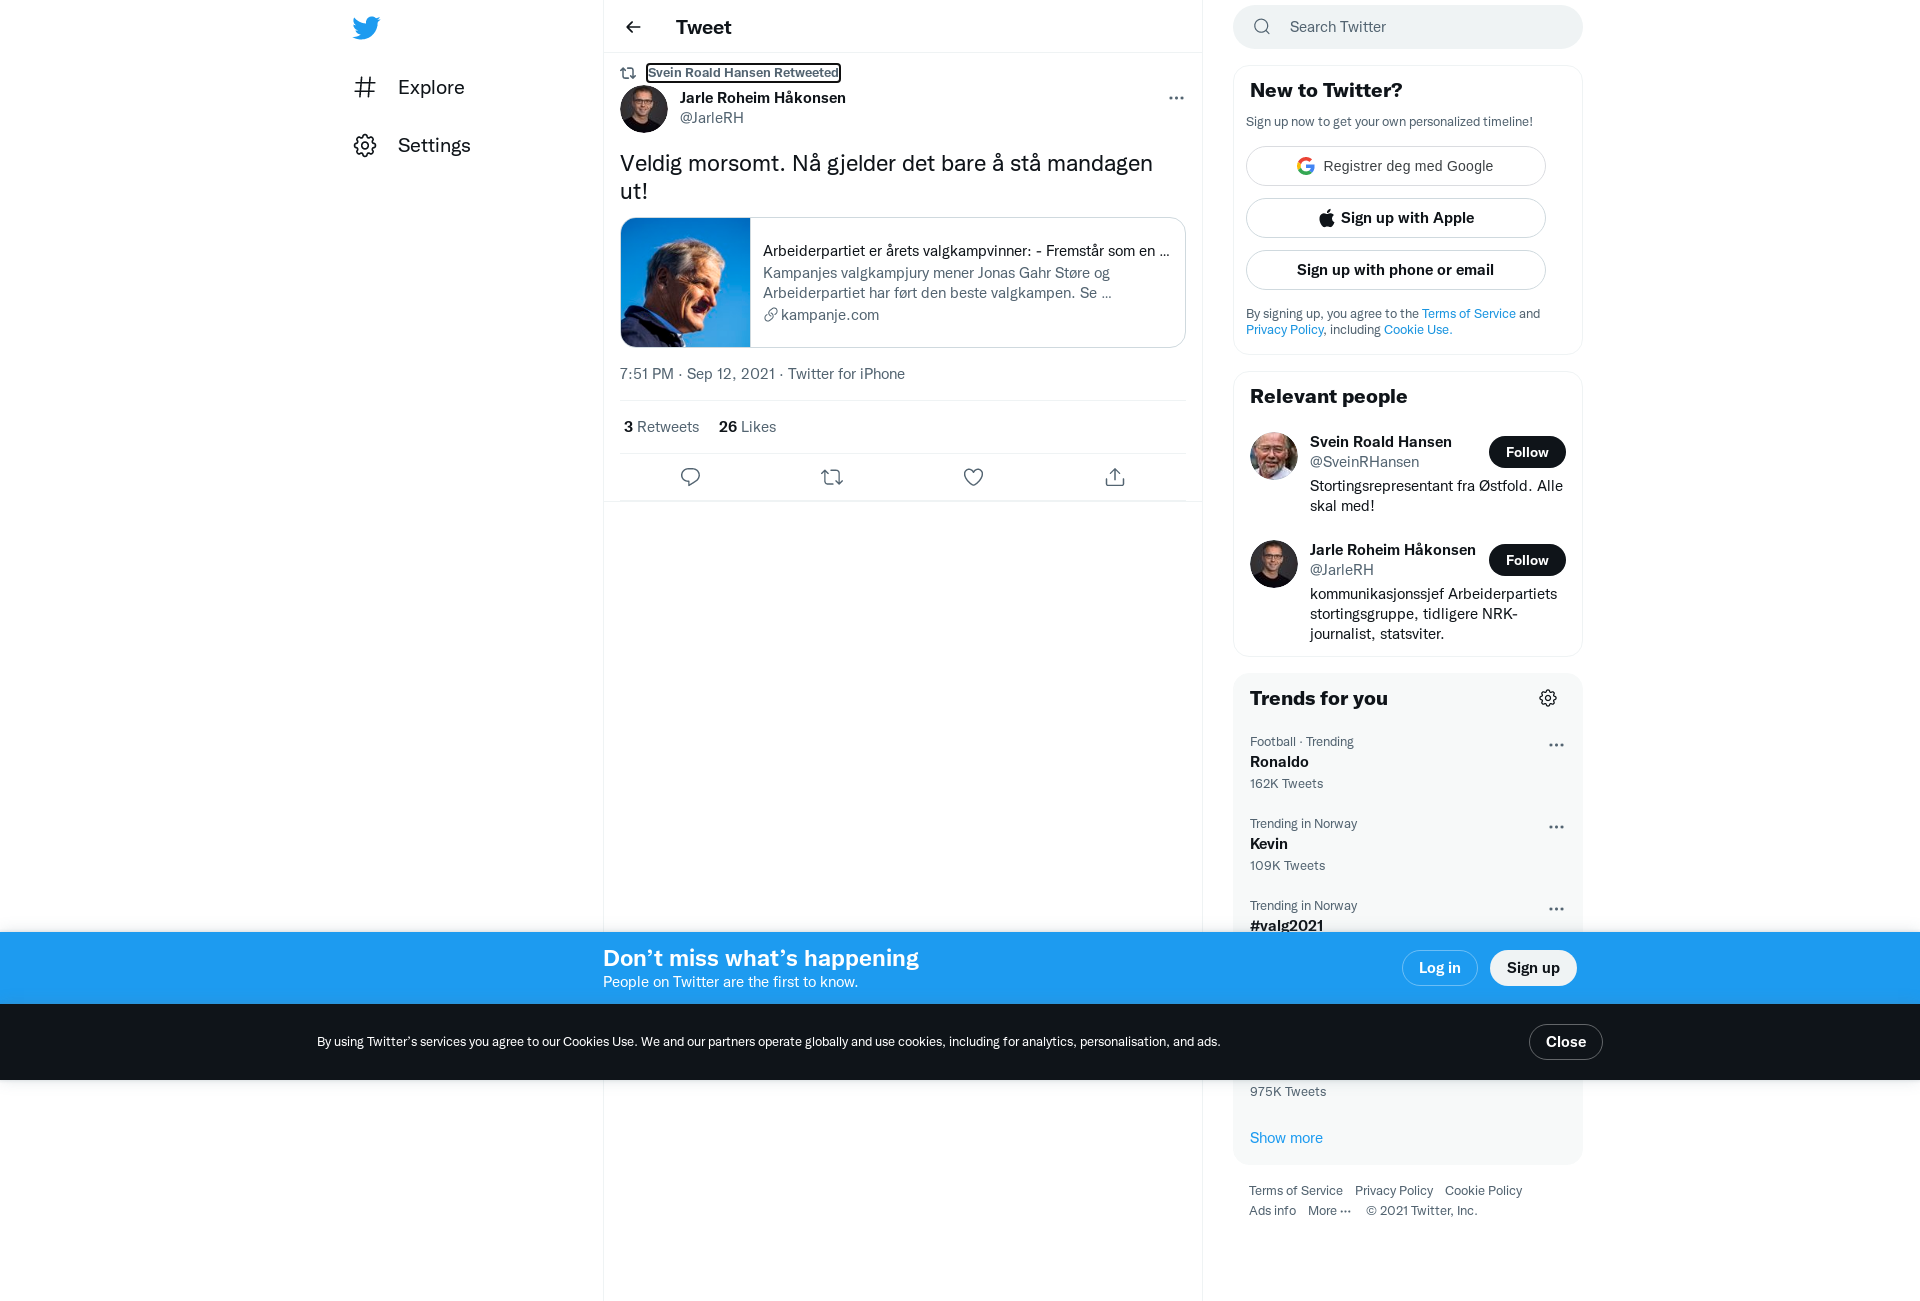Click Sign up with Apple button
The height and width of the screenshot is (1301, 1920).
coord(1396,218)
